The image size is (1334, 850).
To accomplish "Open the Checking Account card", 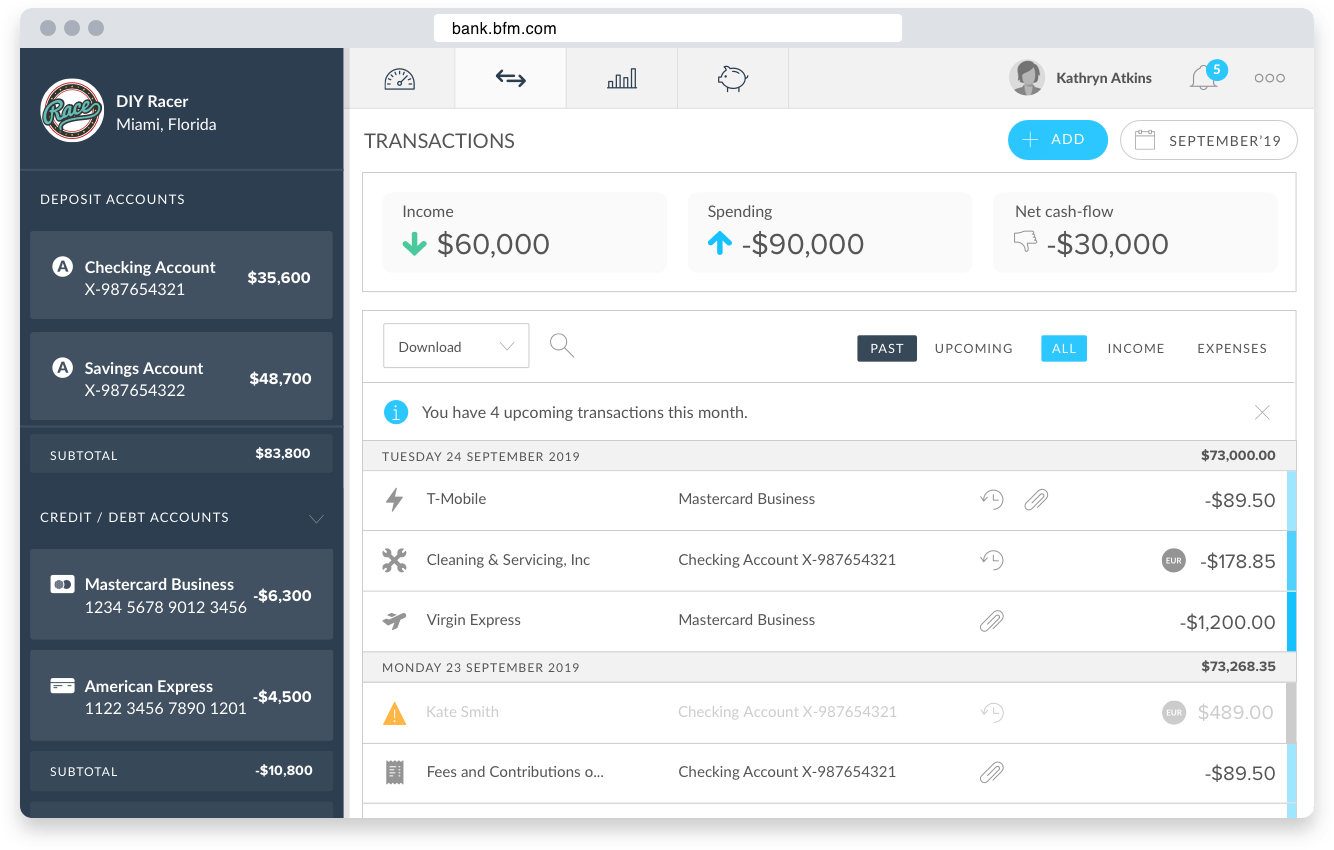I will (181, 277).
